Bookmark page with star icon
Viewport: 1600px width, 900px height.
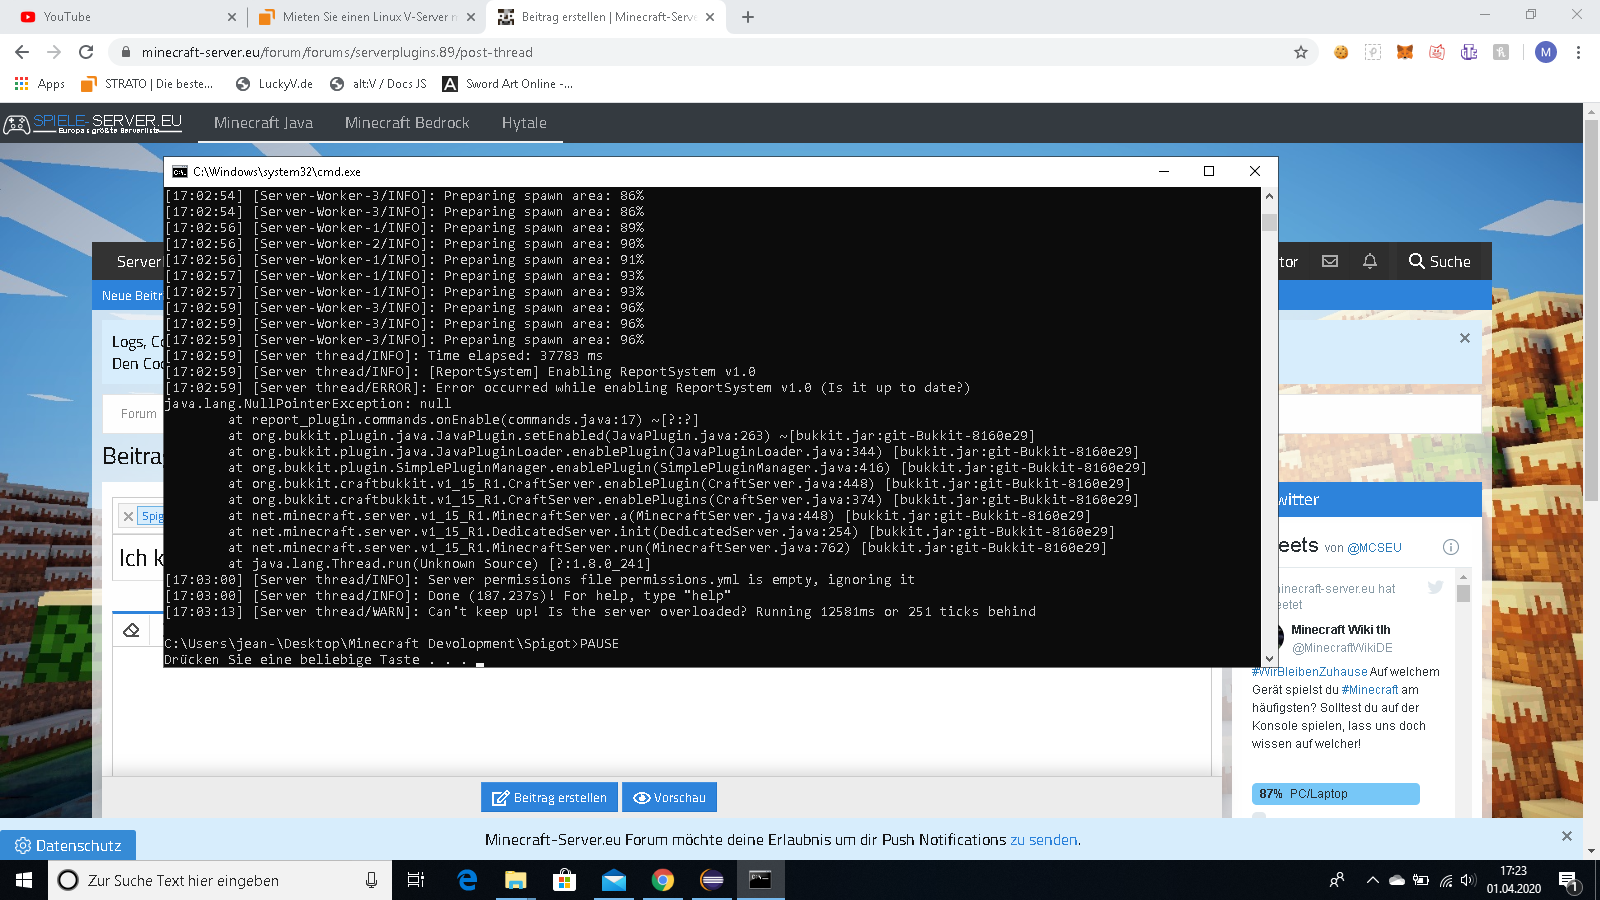[x=1301, y=52]
